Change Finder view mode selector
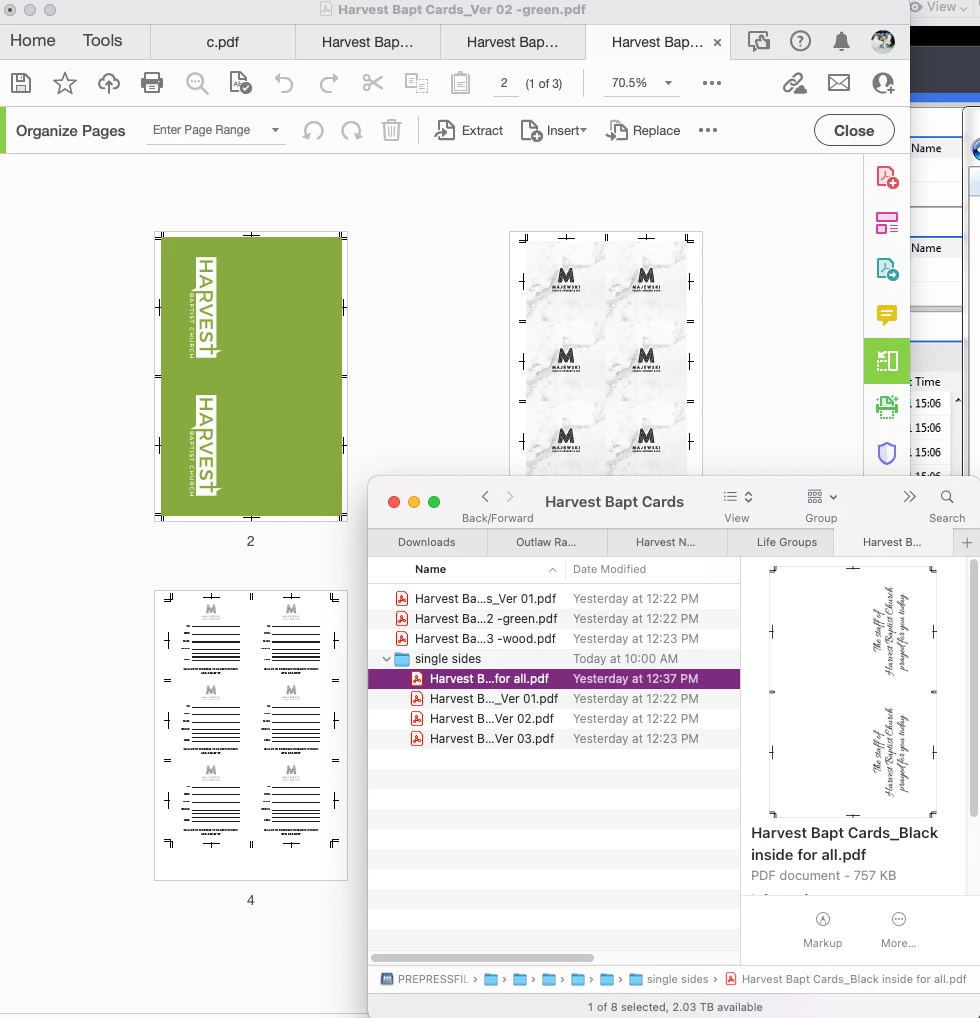The height and width of the screenshot is (1018, 980). pos(738,497)
